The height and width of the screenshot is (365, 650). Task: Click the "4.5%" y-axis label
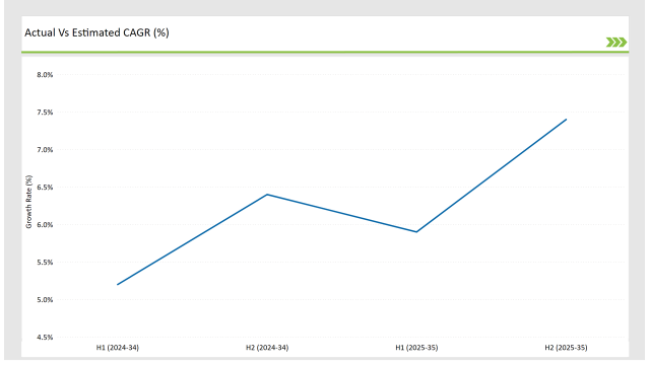tap(45, 337)
